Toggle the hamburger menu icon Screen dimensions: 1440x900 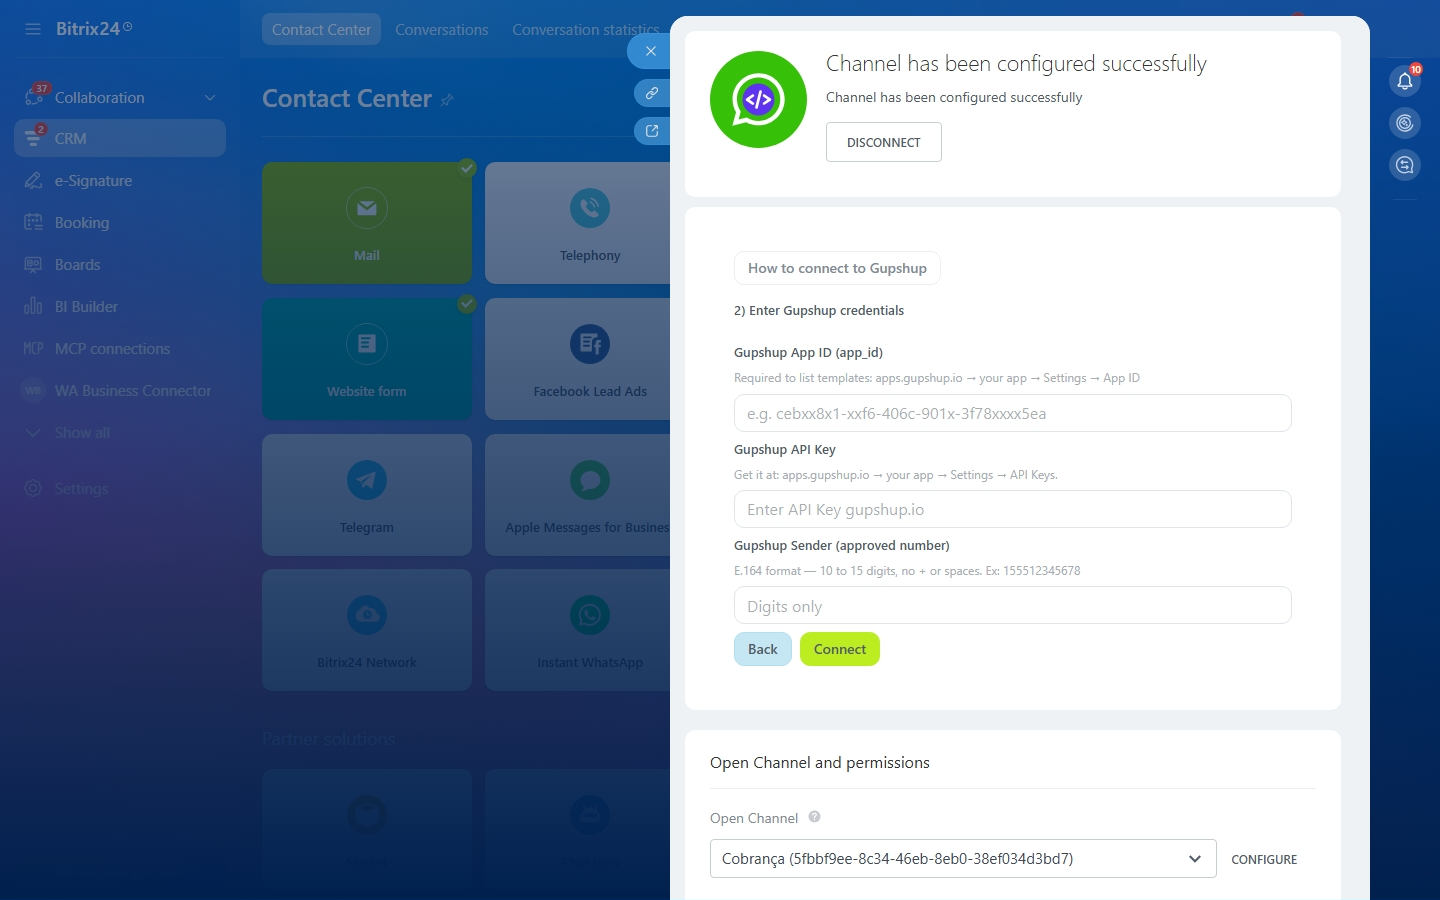coord(33,29)
